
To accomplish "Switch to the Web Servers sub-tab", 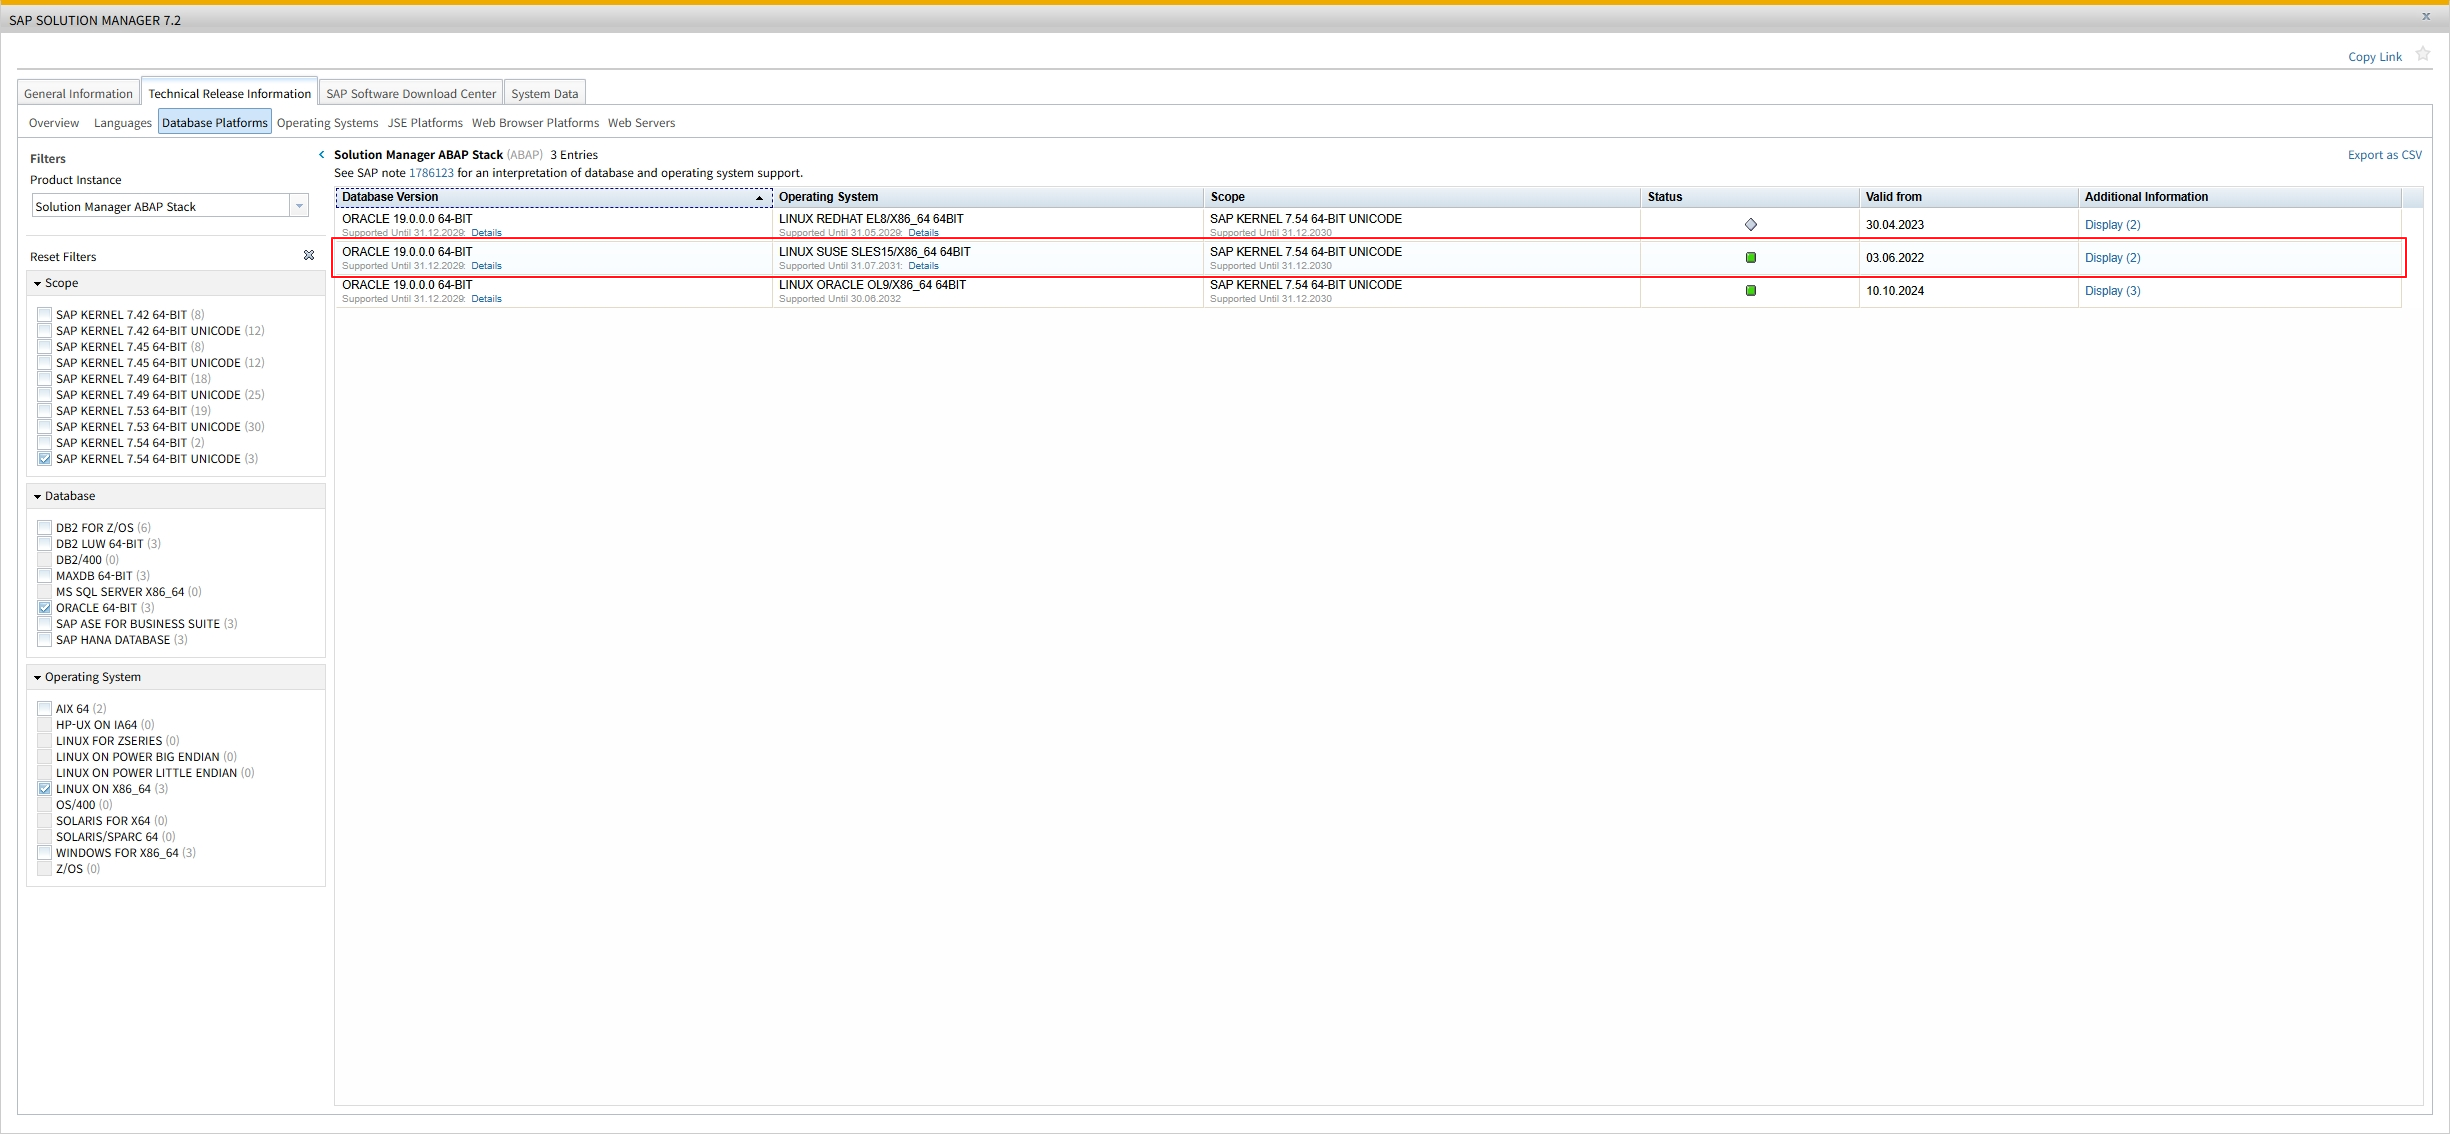I will point(641,123).
